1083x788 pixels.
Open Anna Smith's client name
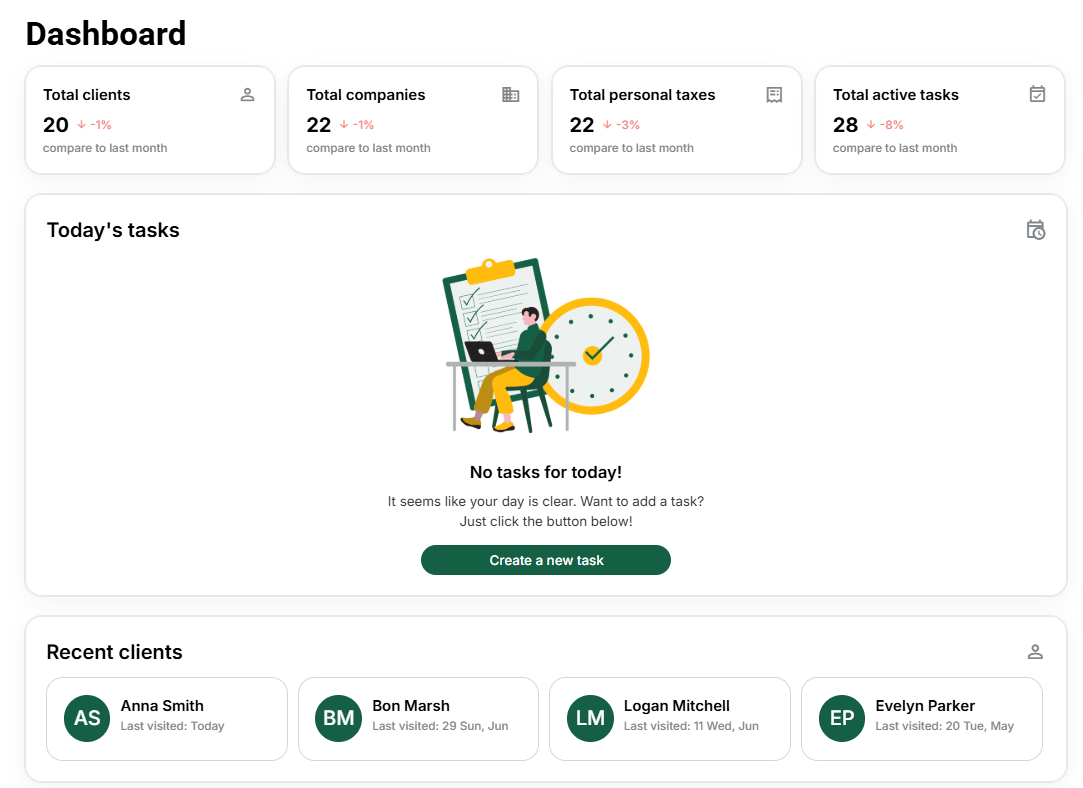pyautogui.click(x=162, y=706)
